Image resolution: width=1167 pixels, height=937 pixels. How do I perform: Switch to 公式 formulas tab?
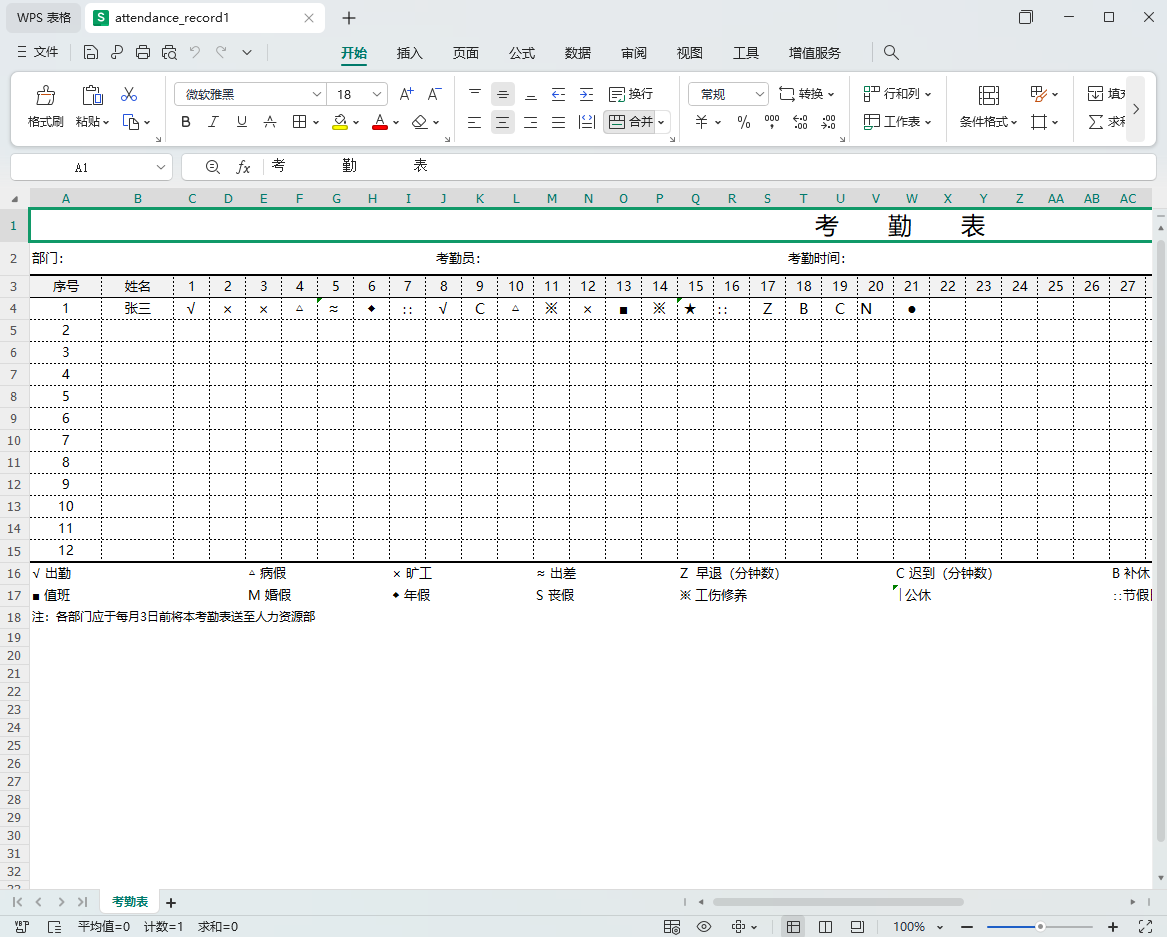coord(522,53)
